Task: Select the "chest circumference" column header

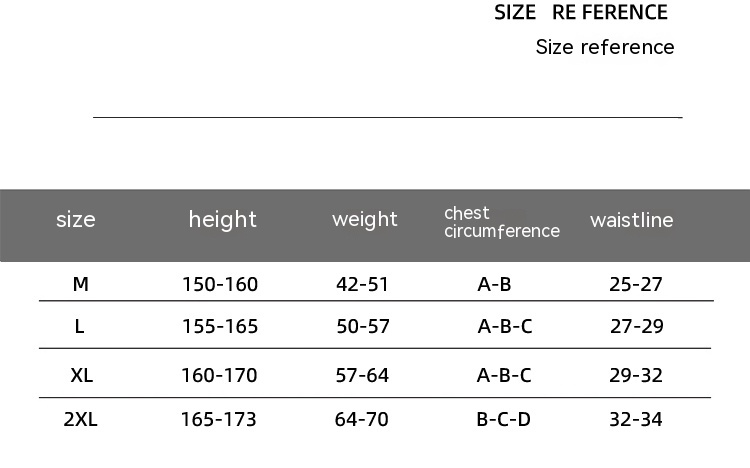Action: [501, 222]
